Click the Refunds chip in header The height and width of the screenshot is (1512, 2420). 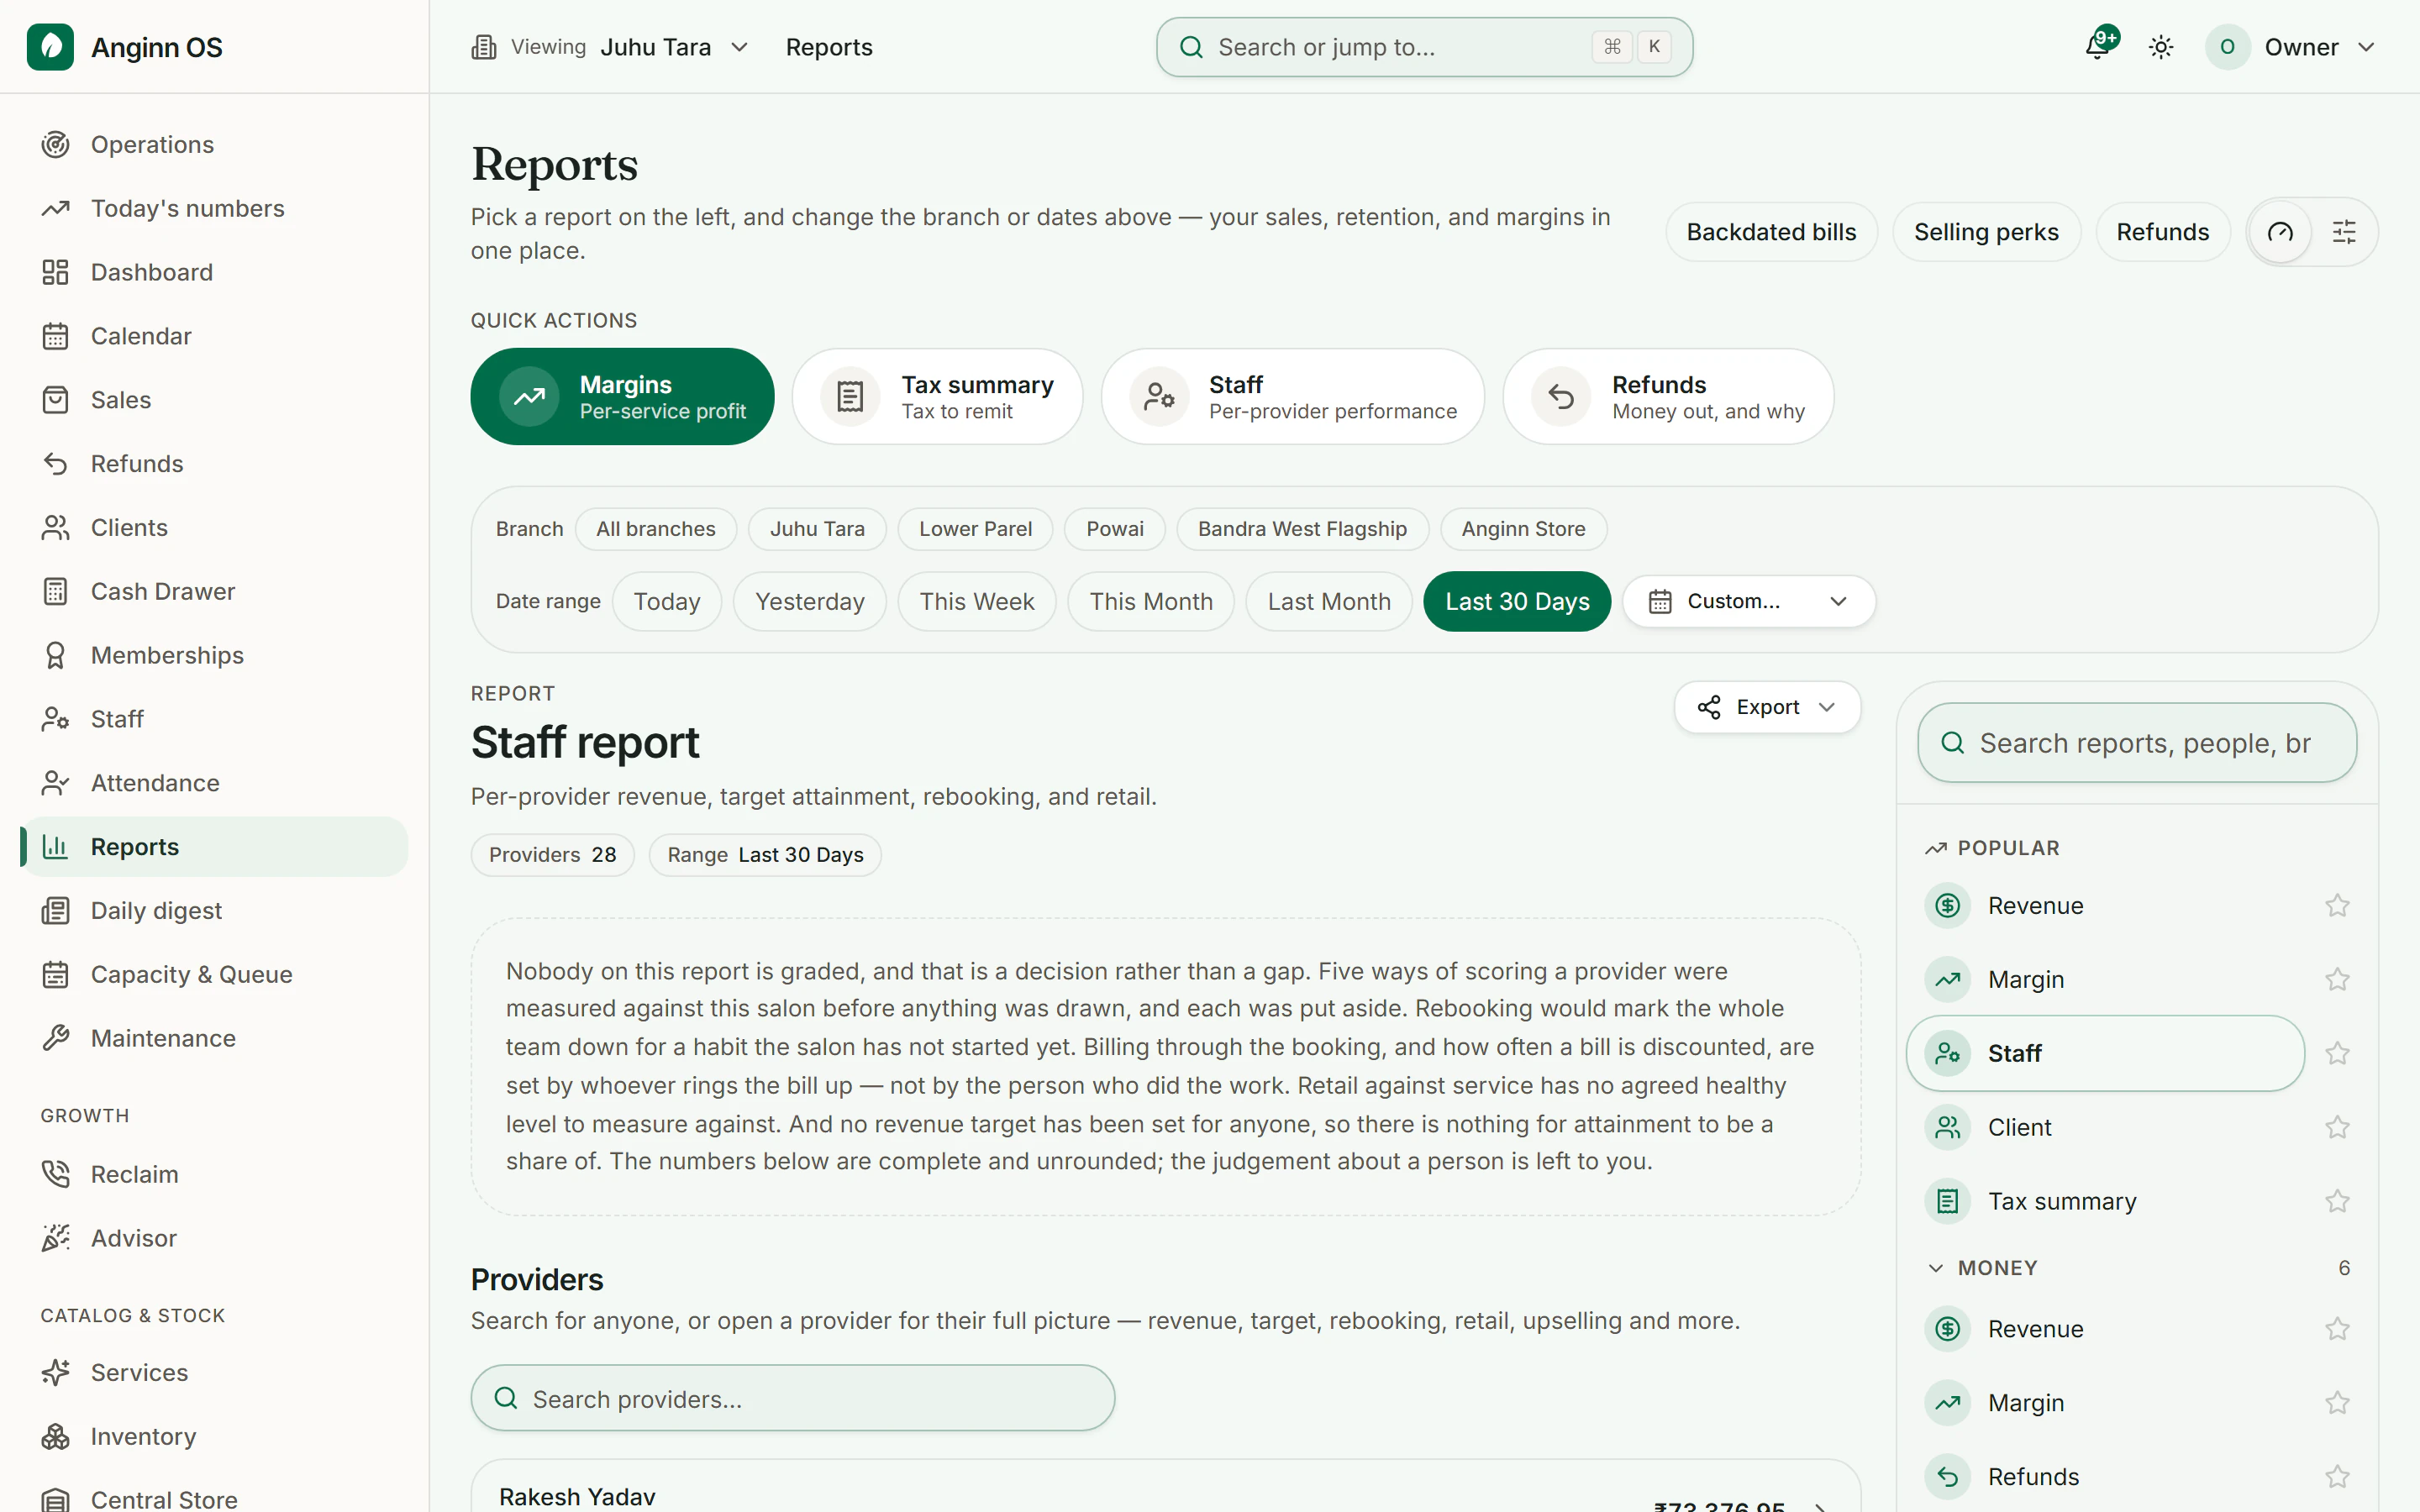tap(2162, 232)
